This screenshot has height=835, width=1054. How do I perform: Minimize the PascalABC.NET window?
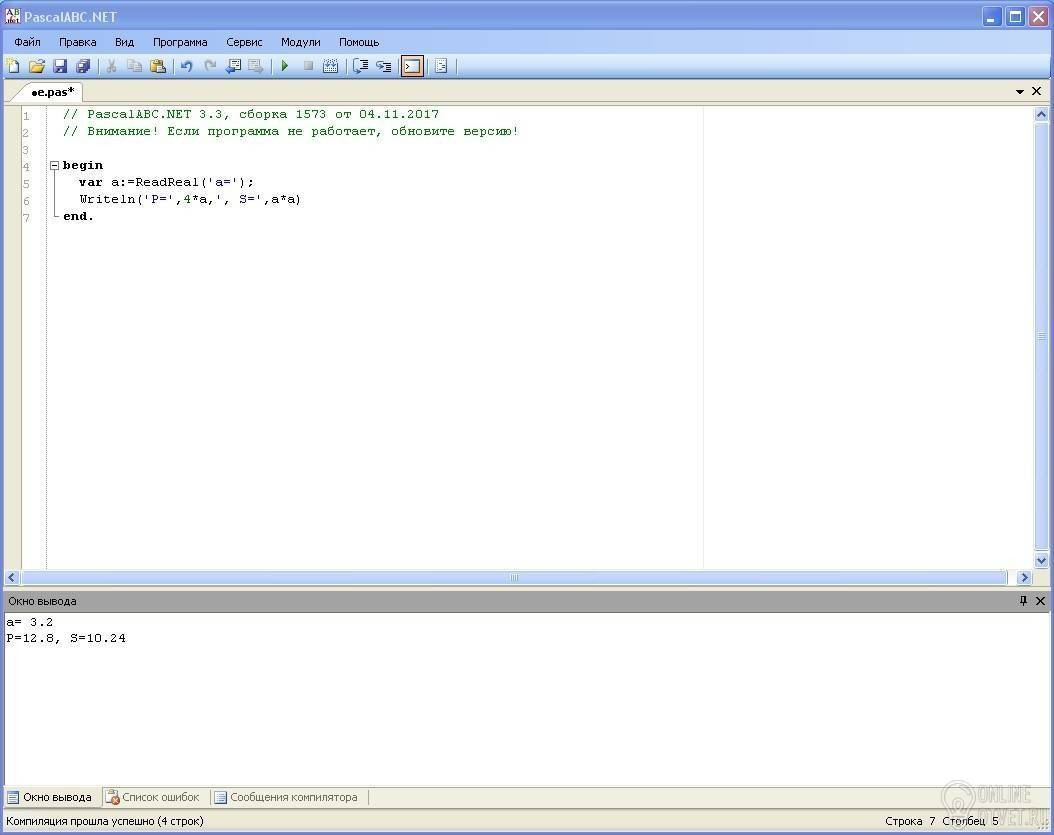tap(992, 16)
